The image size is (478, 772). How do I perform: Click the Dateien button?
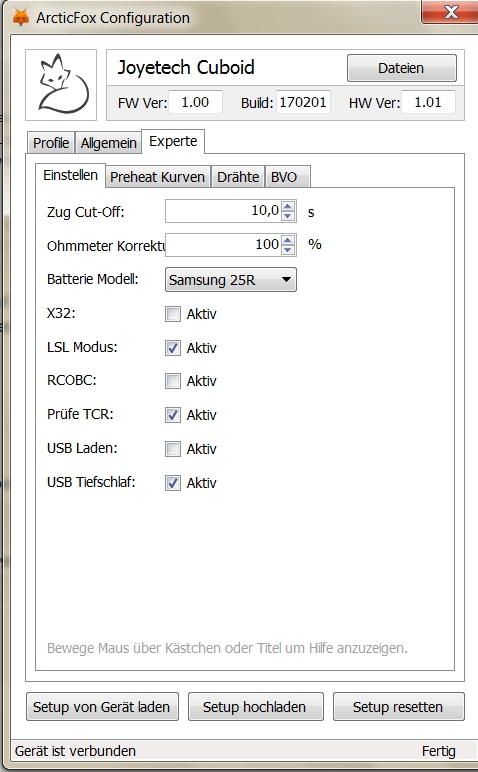click(402, 68)
